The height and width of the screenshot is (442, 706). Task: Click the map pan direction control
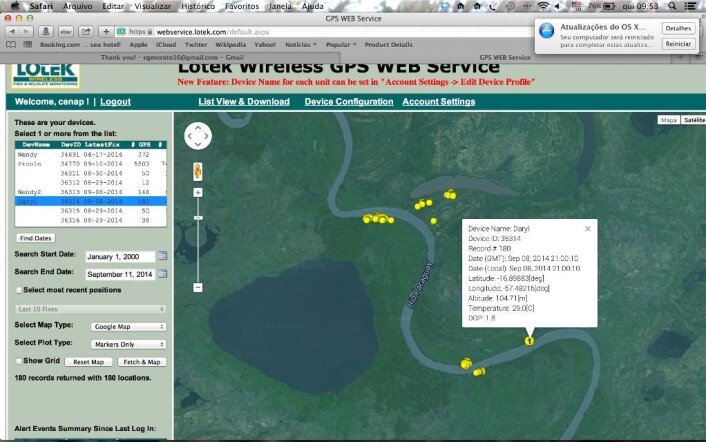coord(198,135)
